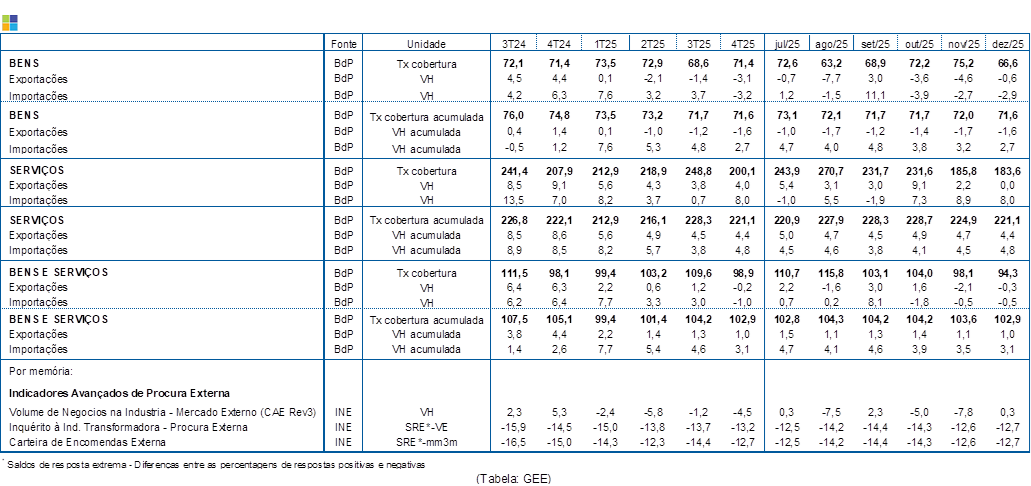Click 'Volume de Negócios na Indústria' row label

[162, 412]
